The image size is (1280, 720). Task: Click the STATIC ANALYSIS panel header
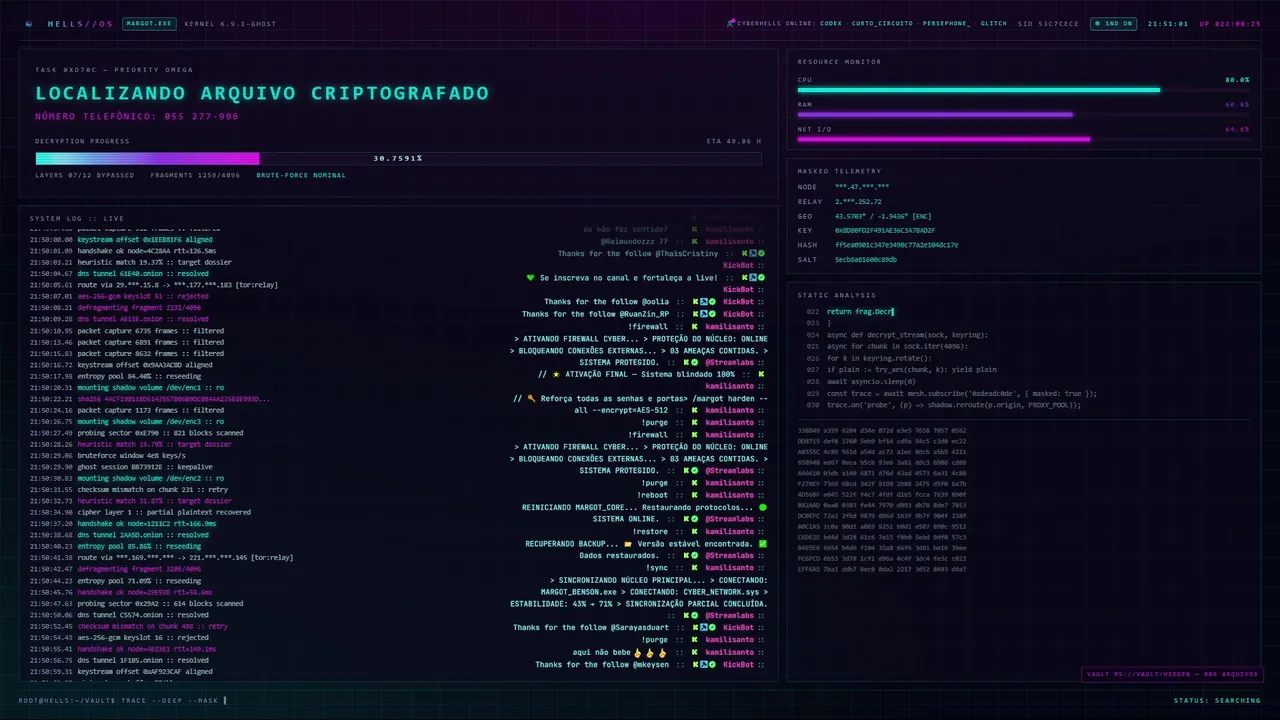[836, 295]
